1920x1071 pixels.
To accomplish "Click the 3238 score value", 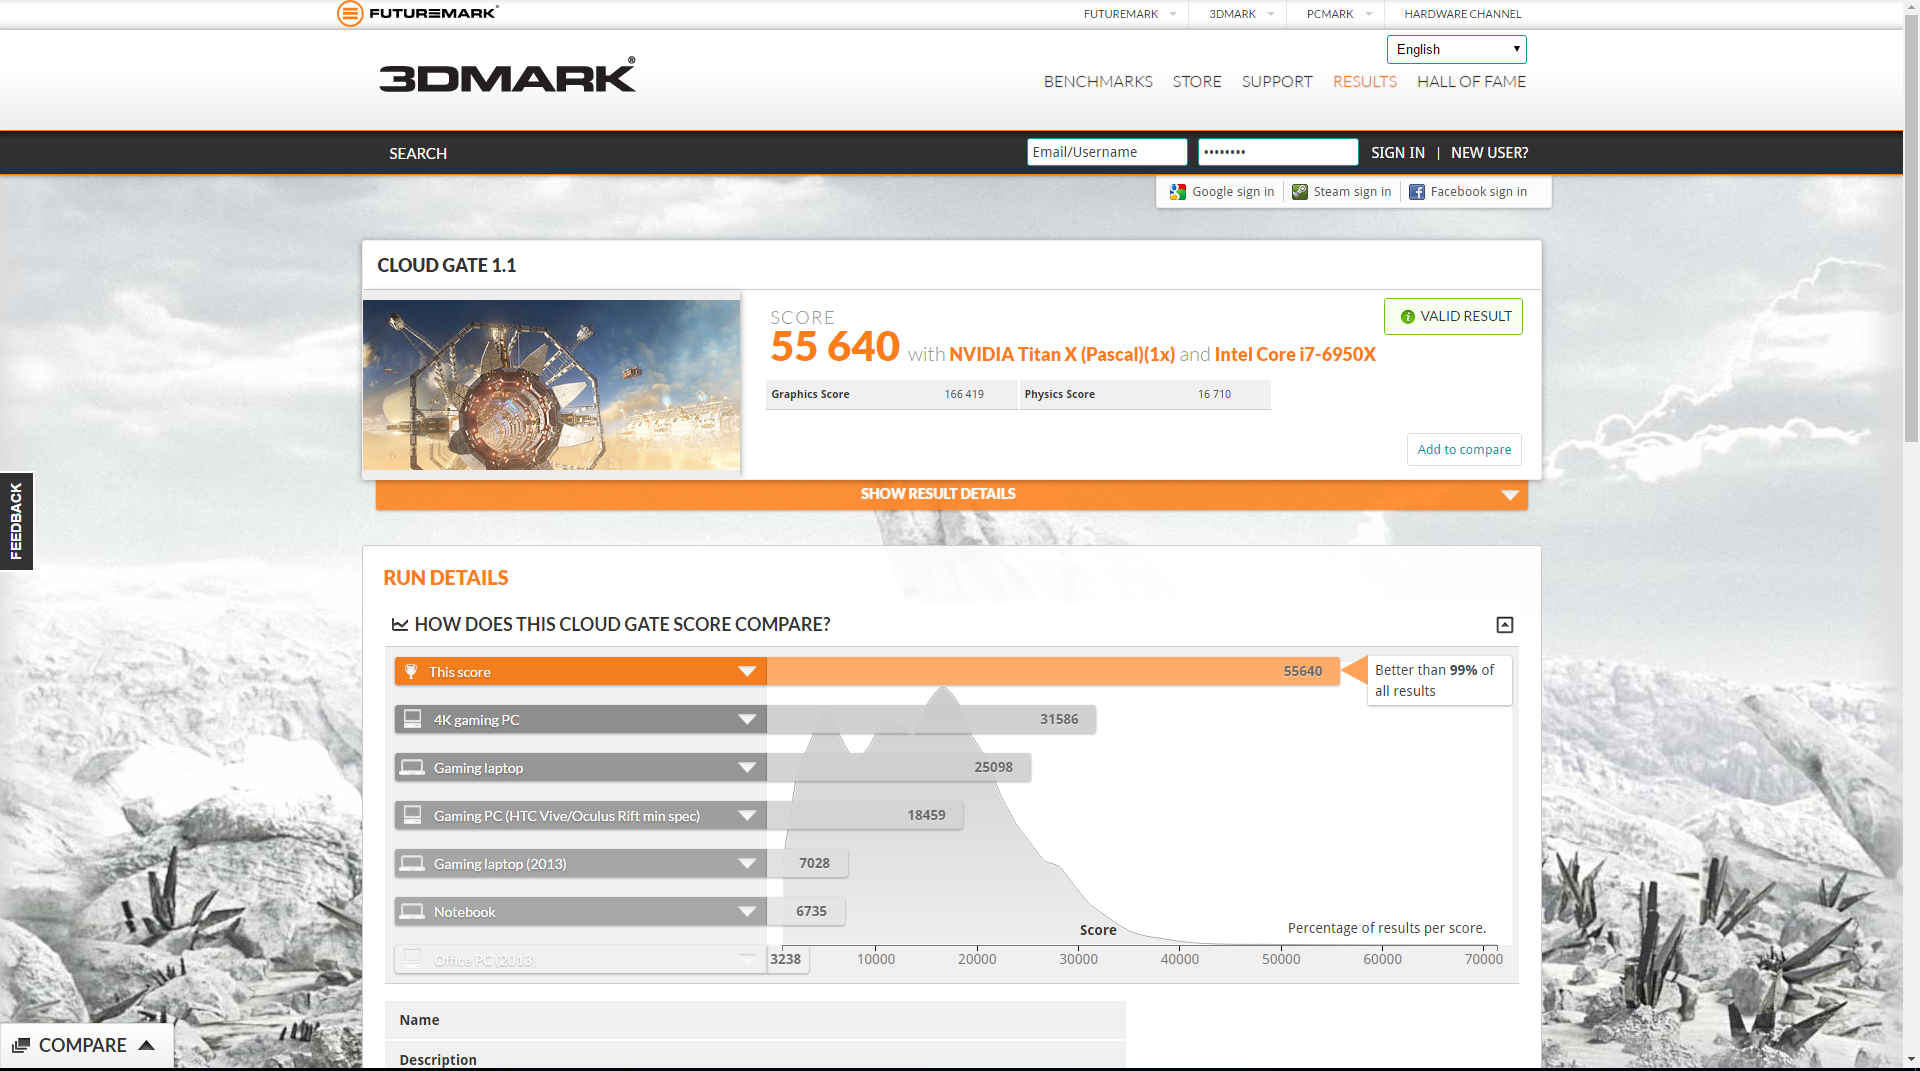I will pyautogui.click(x=785, y=959).
